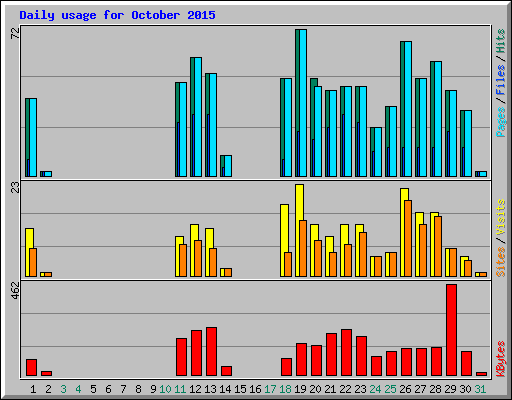Click the title 'Daily usage for October 2015'
Image resolution: width=512 pixels, height=400 pixels.
point(117,15)
